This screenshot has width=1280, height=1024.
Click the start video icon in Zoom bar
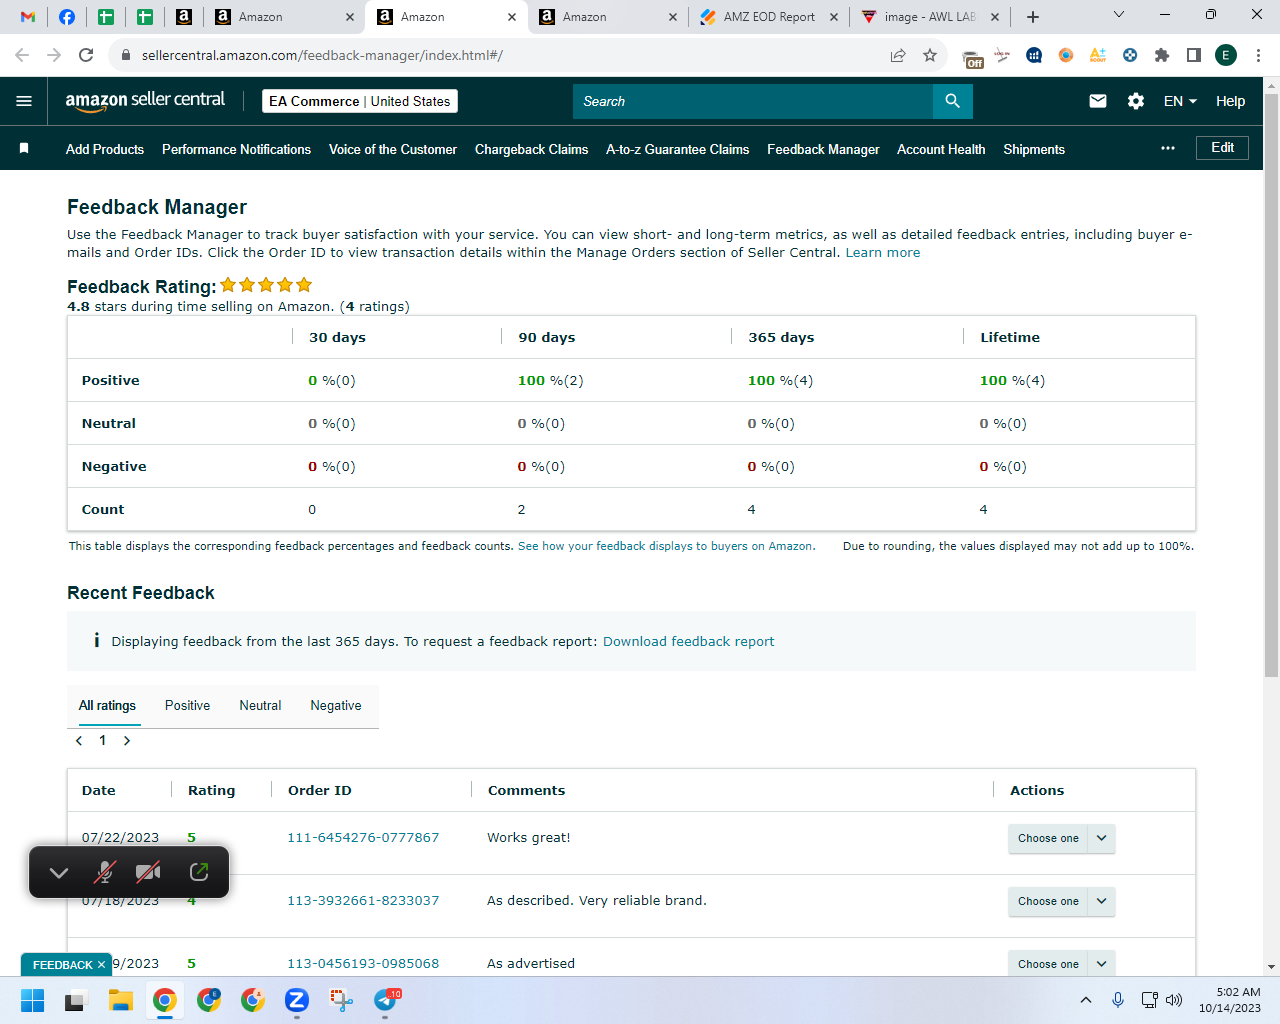tap(148, 872)
